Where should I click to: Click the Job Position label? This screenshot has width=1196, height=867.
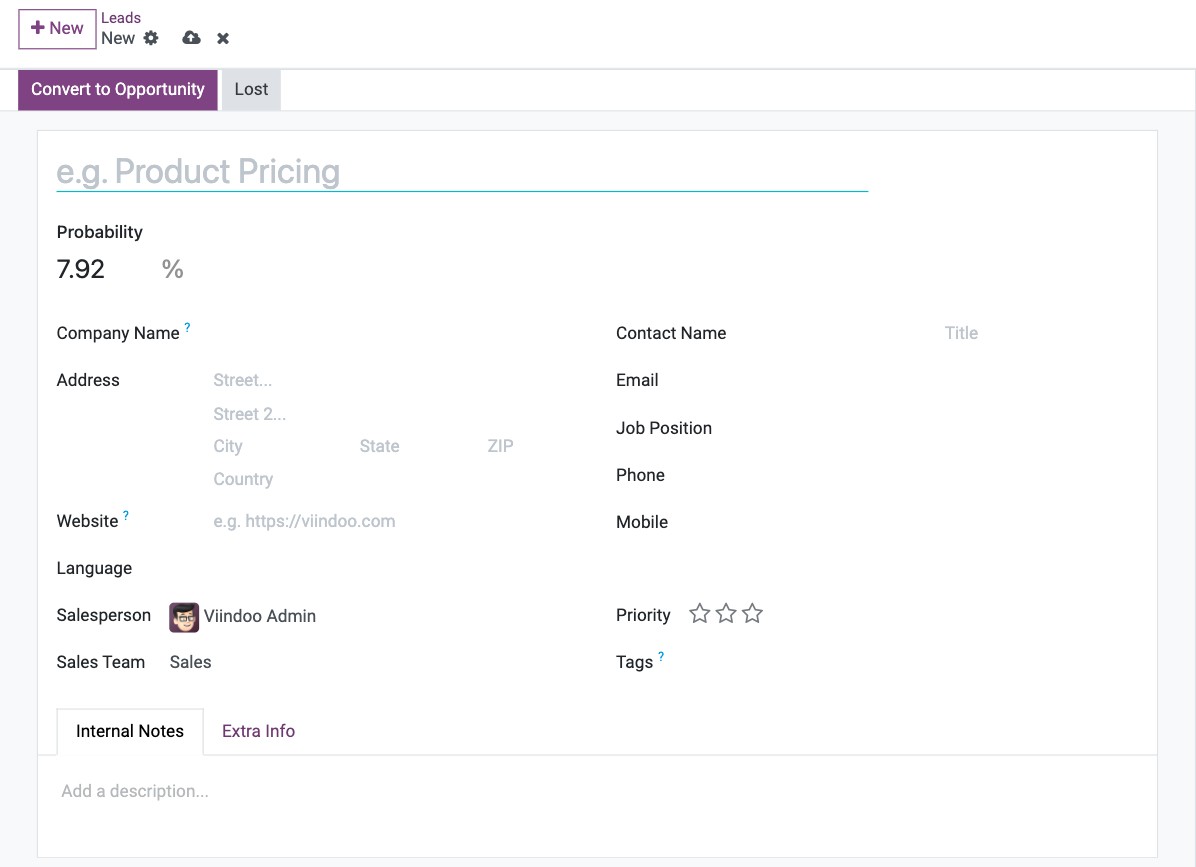pos(664,429)
